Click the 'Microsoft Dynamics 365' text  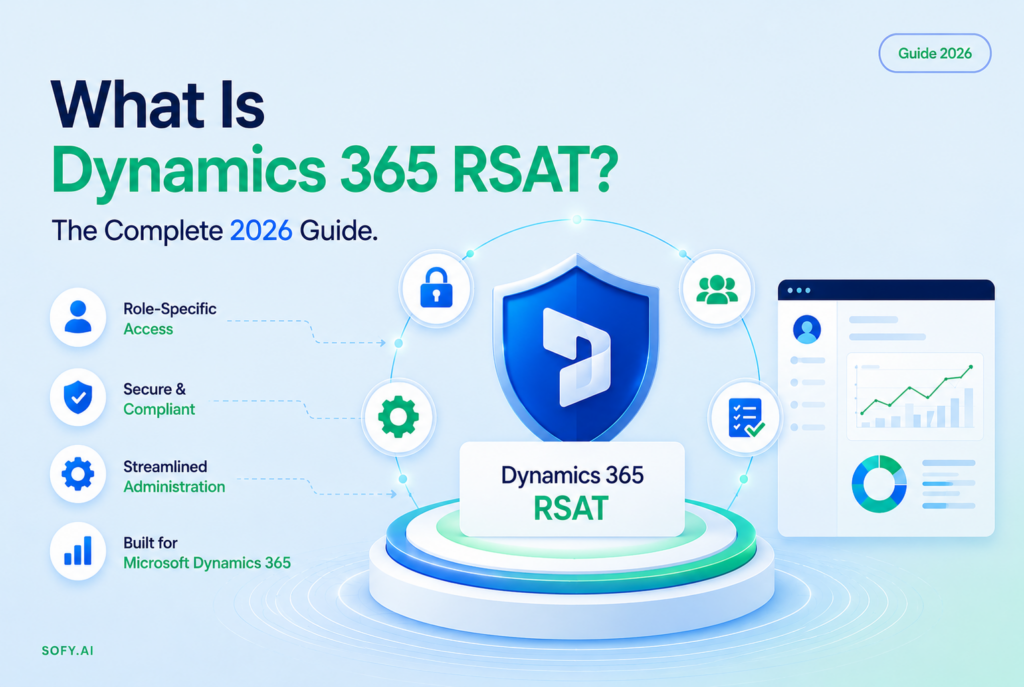click(x=207, y=563)
